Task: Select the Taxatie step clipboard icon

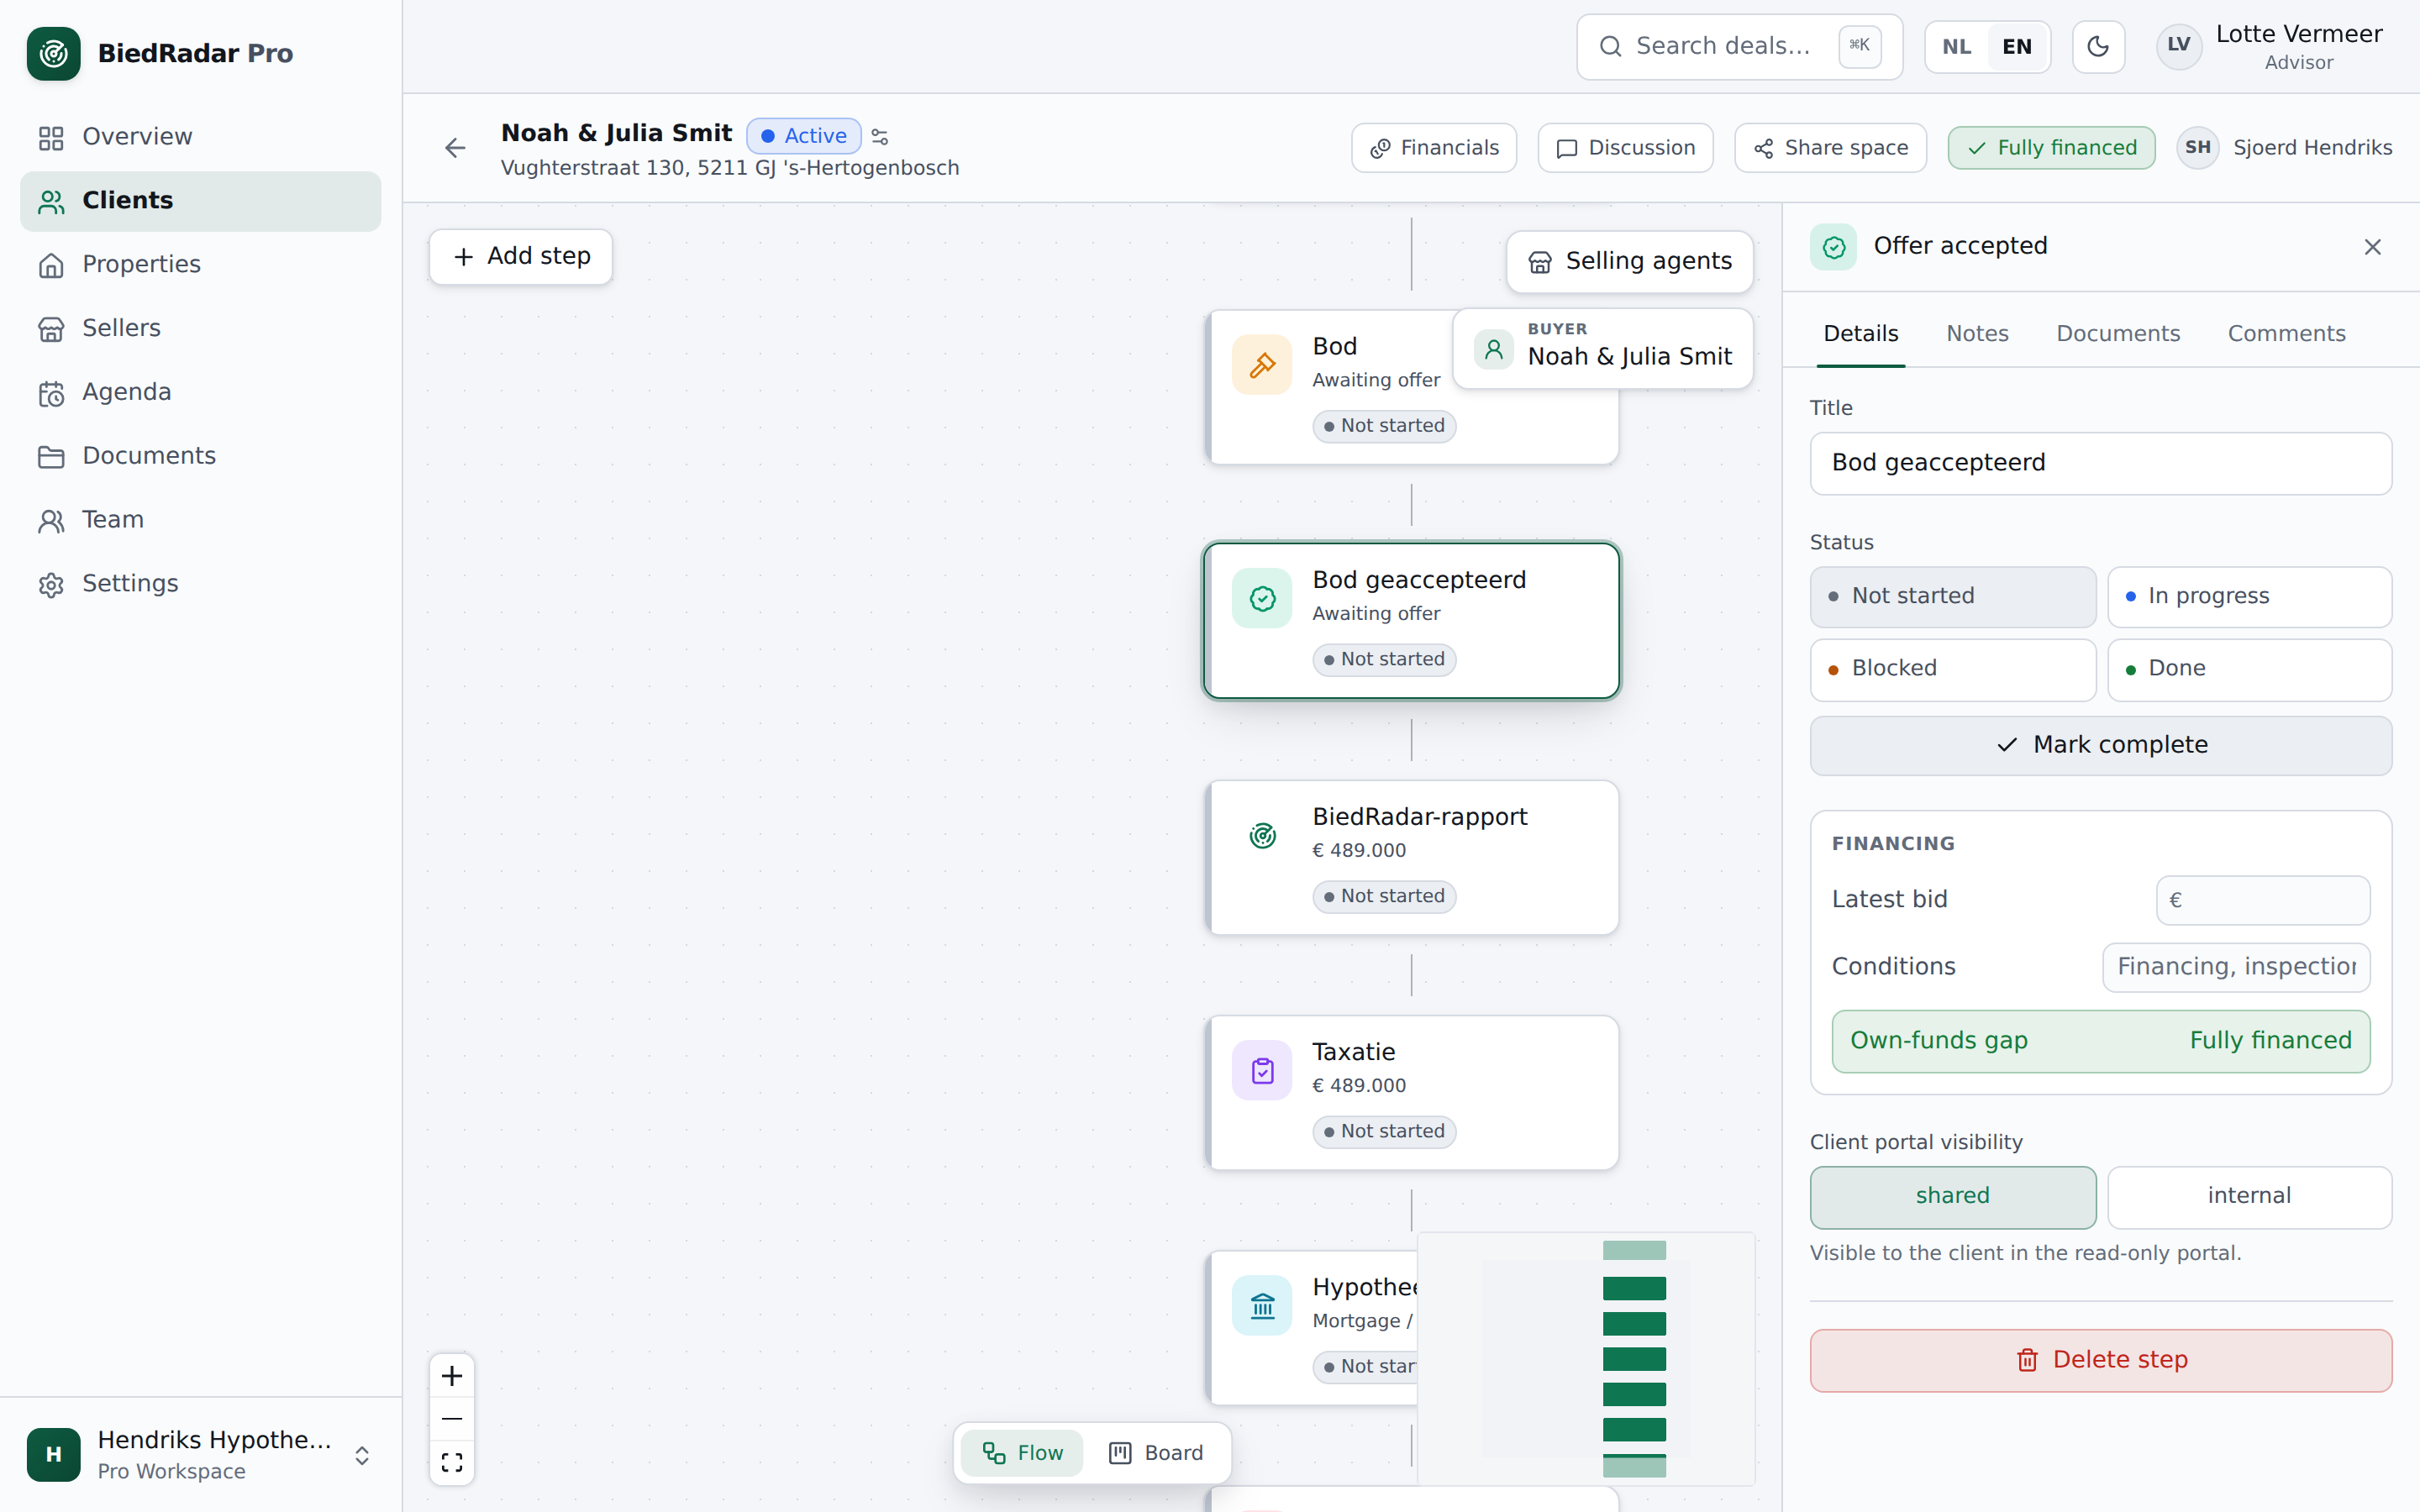Action: point(1262,1070)
